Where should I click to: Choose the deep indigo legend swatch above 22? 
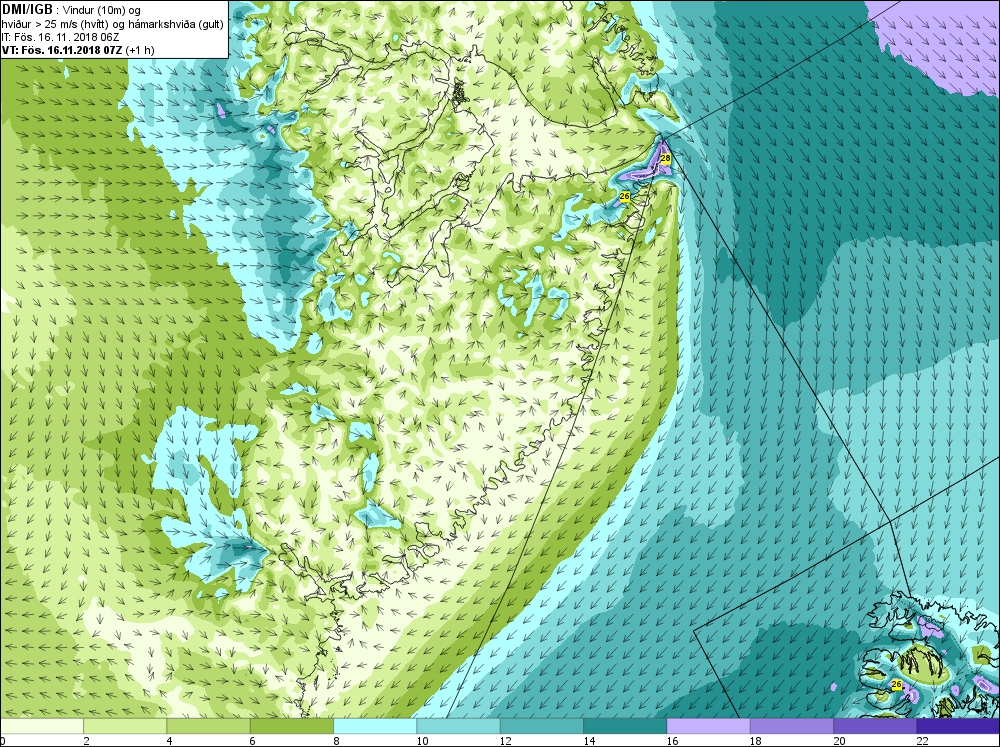pyautogui.click(x=958, y=726)
